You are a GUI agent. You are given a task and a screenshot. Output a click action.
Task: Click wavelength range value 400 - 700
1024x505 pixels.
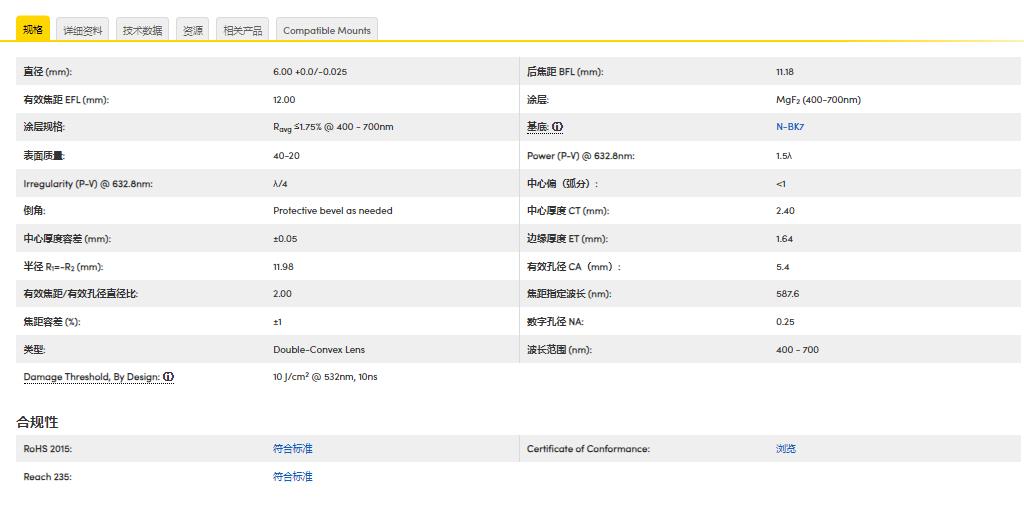click(x=797, y=350)
